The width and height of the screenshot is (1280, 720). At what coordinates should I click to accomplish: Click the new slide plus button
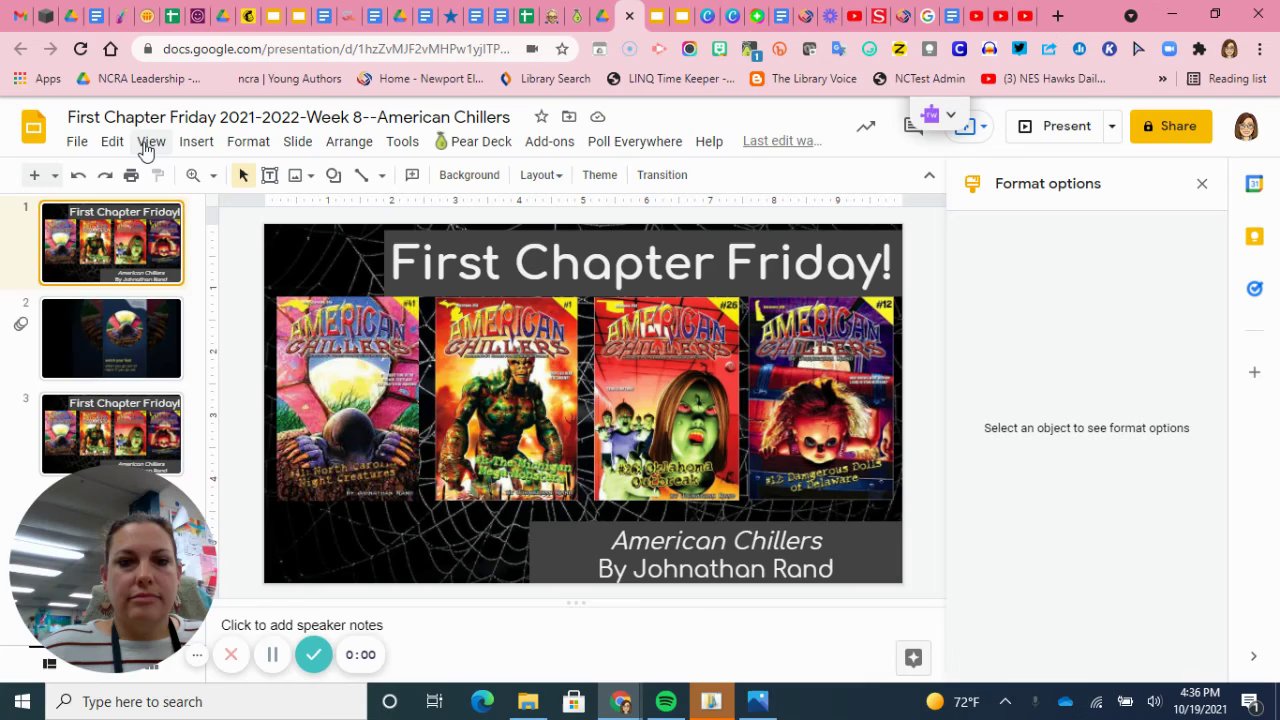(34, 175)
